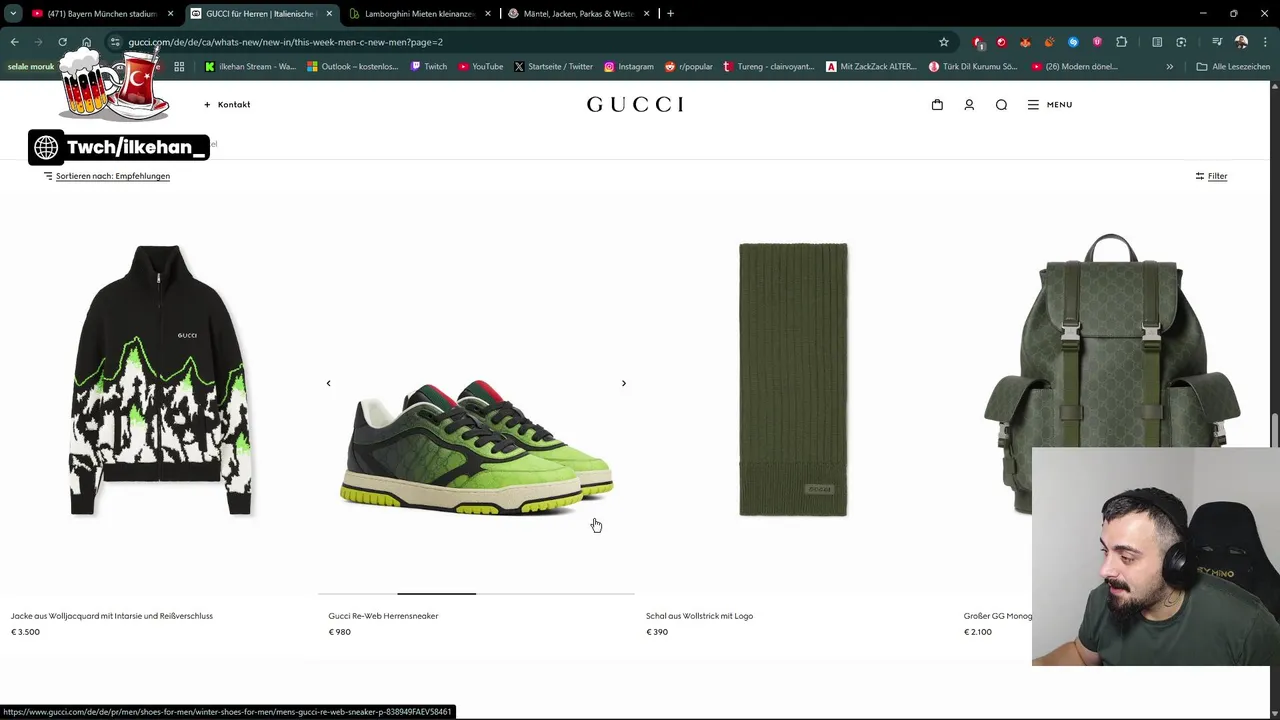This screenshot has width=1280, height=720.
Task: Open the MetaMask fox extension
Action: tap(1025, 42)
